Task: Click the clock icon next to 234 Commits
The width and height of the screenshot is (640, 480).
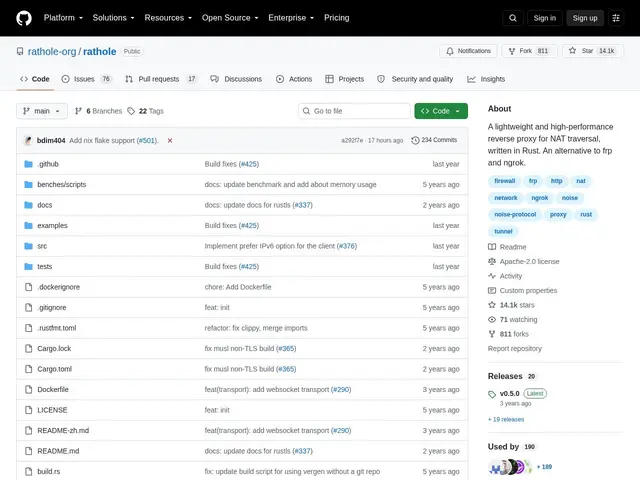Action: pyautogui.click(x=415, y=140)
